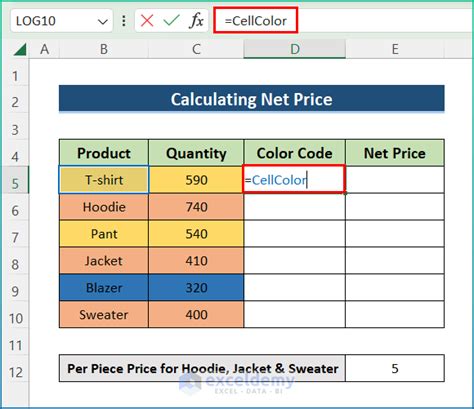Select the Product header cell
Screen dimensions: 474x409
(104, 153)
